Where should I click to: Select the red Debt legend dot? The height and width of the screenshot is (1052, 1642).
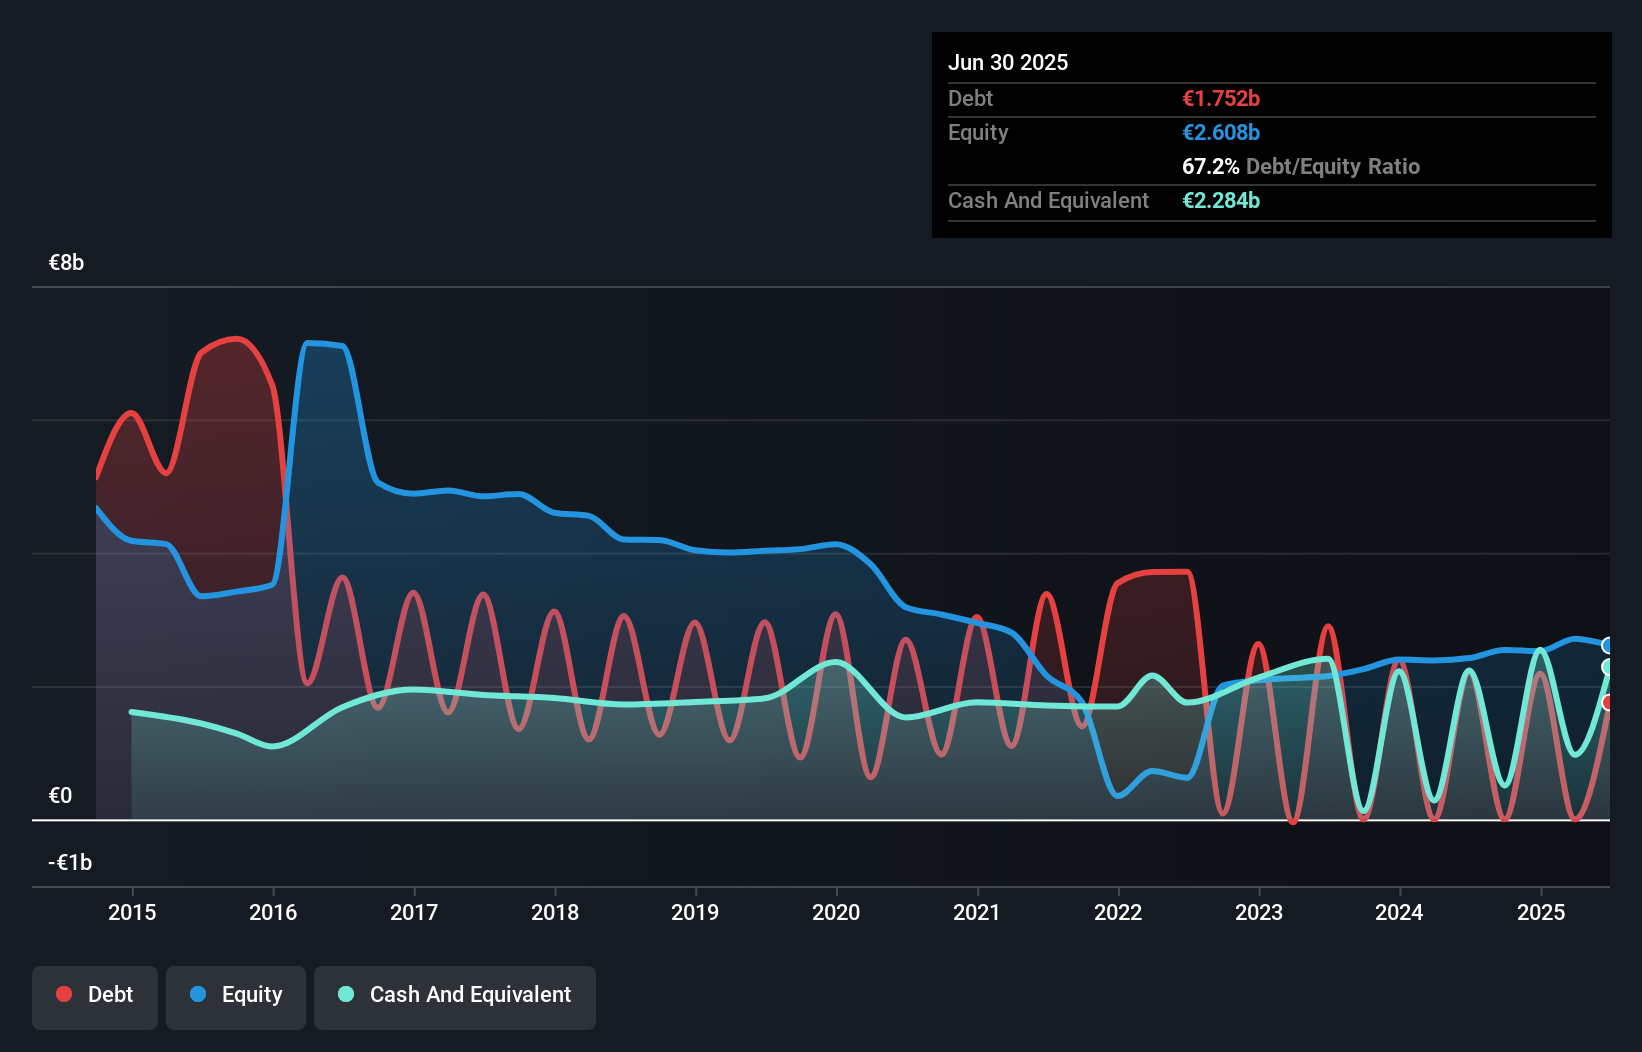point(64,994)
